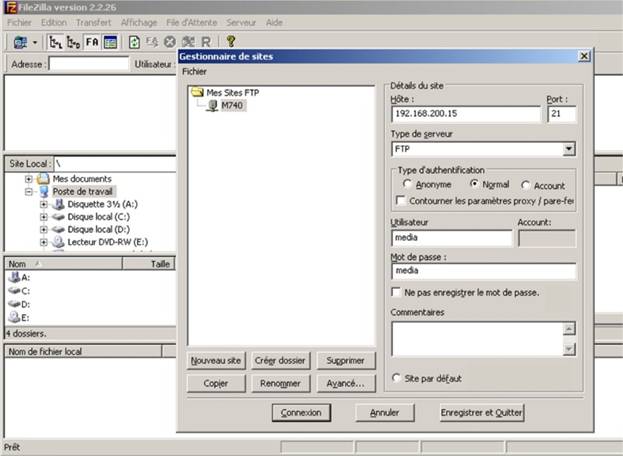Click the Supprimer button
The width and height of the screenshot is (623, 456).
pos(346,361)
